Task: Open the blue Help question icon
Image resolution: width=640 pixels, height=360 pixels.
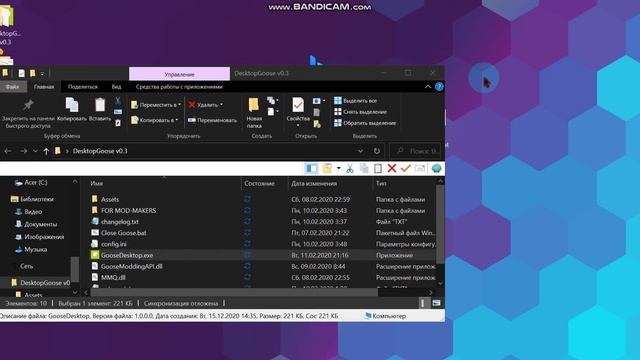Action: pos(439,87)
